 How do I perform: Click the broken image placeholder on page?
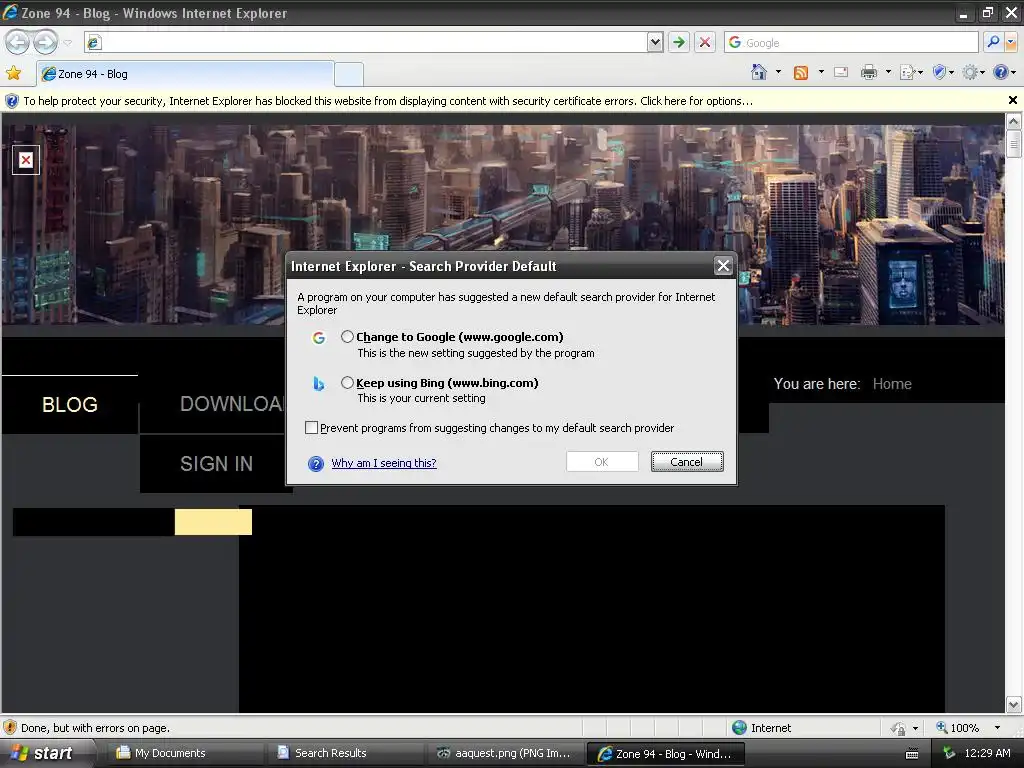click(x=26, y=160)
